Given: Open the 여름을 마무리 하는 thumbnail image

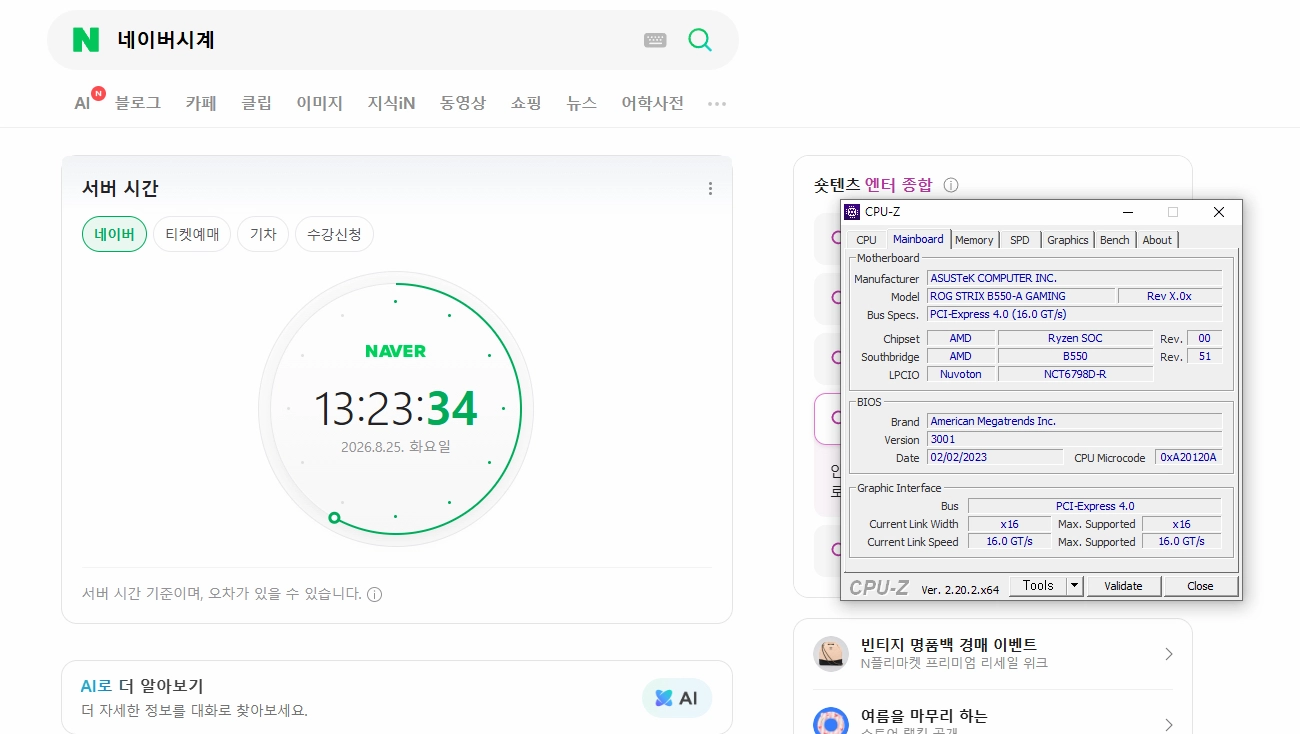Looking at the screenshot, I should 831,722.
